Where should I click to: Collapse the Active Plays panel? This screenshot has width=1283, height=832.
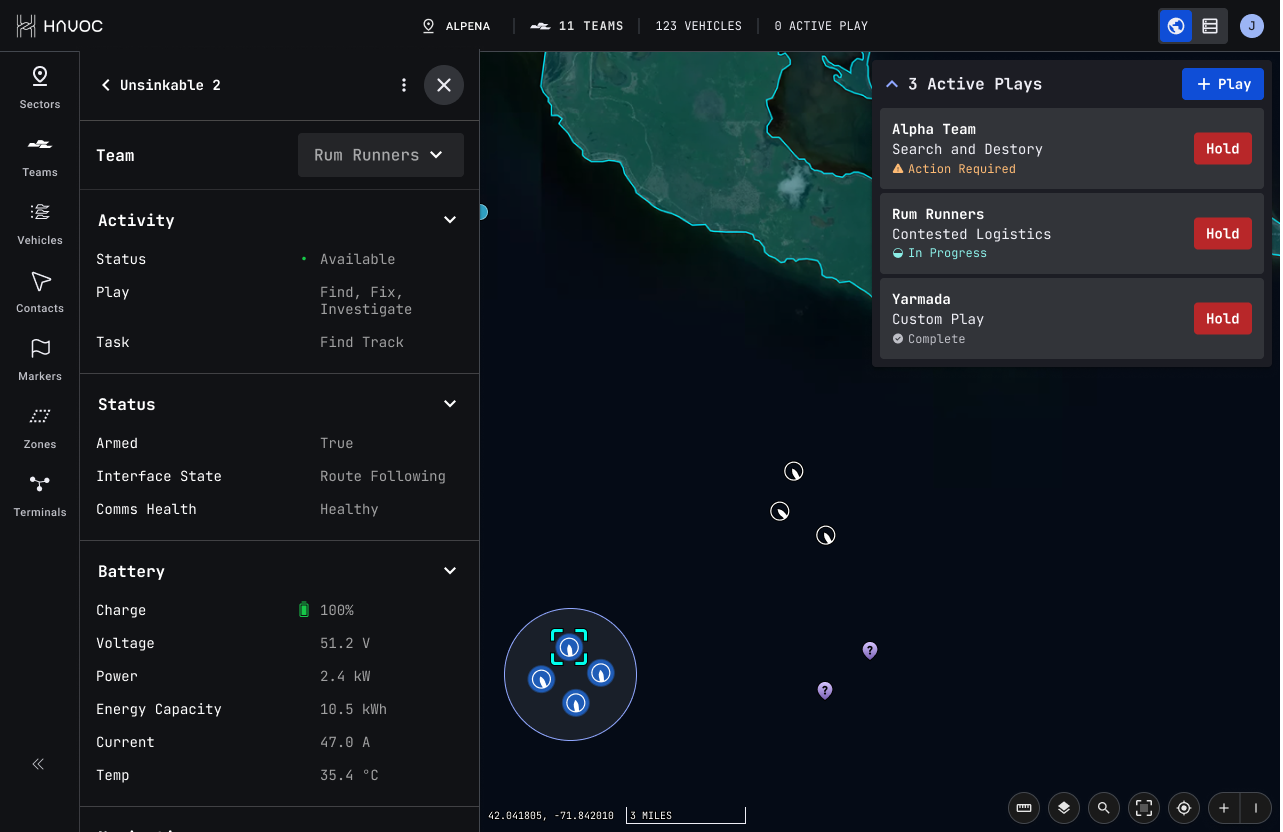click(x=892, y=84)
